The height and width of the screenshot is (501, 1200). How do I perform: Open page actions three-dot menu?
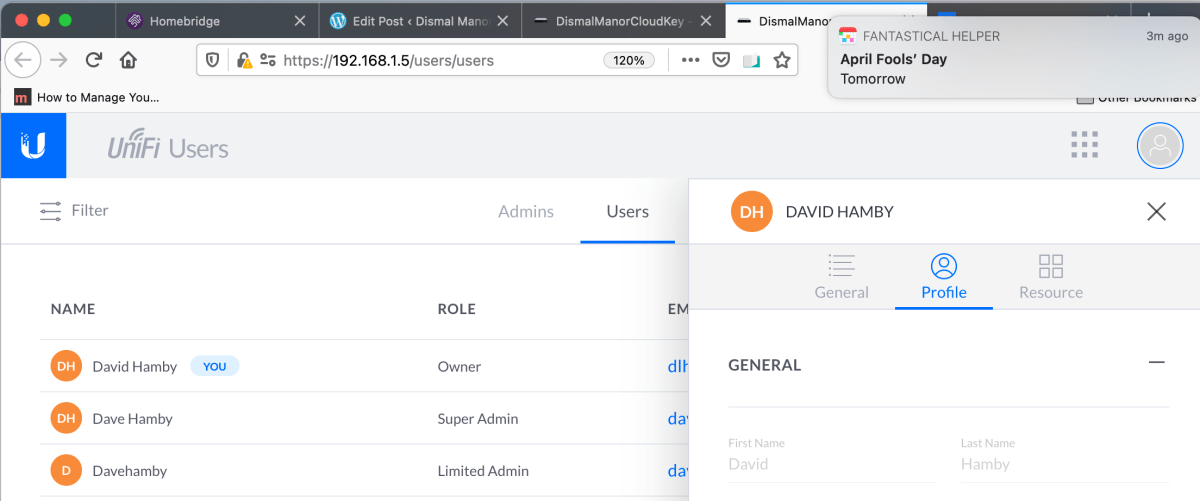coord(690,60)
